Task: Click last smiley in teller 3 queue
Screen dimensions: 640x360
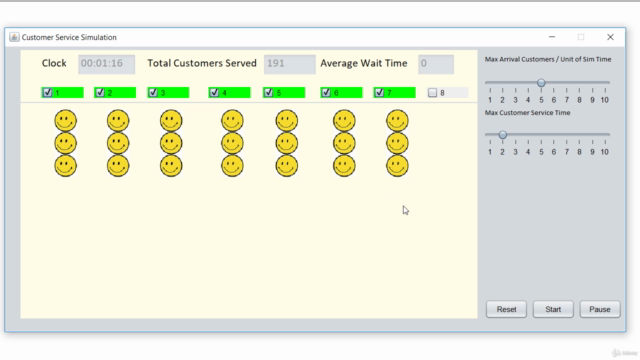Action: tap(171, 166)
